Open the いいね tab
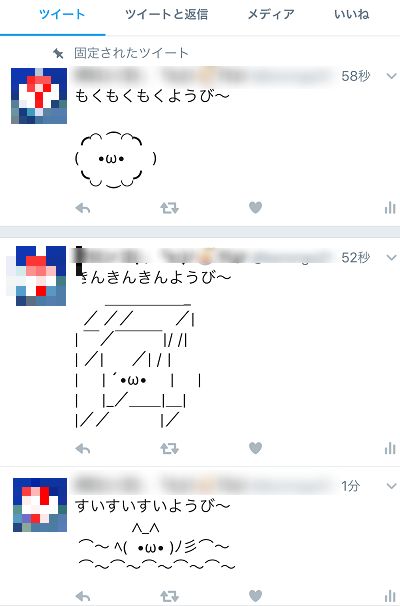The width and height of the screenshot is (400, 606). 352,15
